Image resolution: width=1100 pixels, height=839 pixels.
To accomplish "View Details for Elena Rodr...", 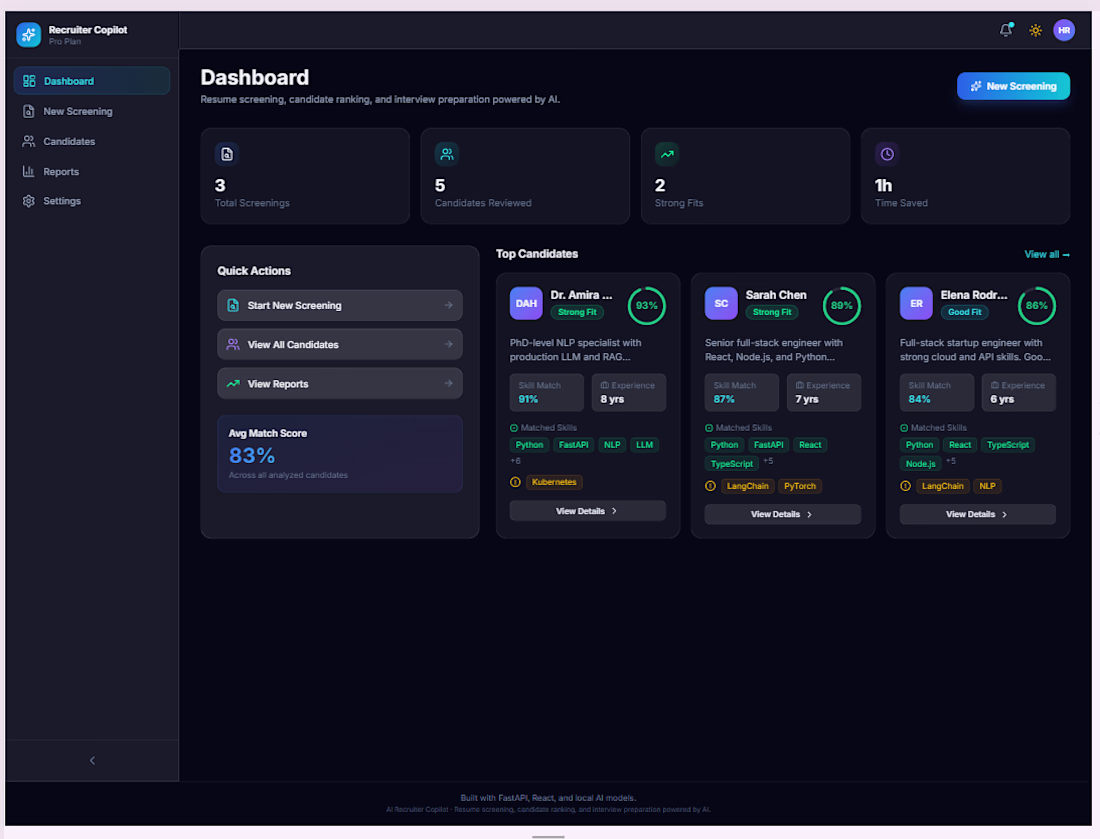I will [x=977, y=514].
